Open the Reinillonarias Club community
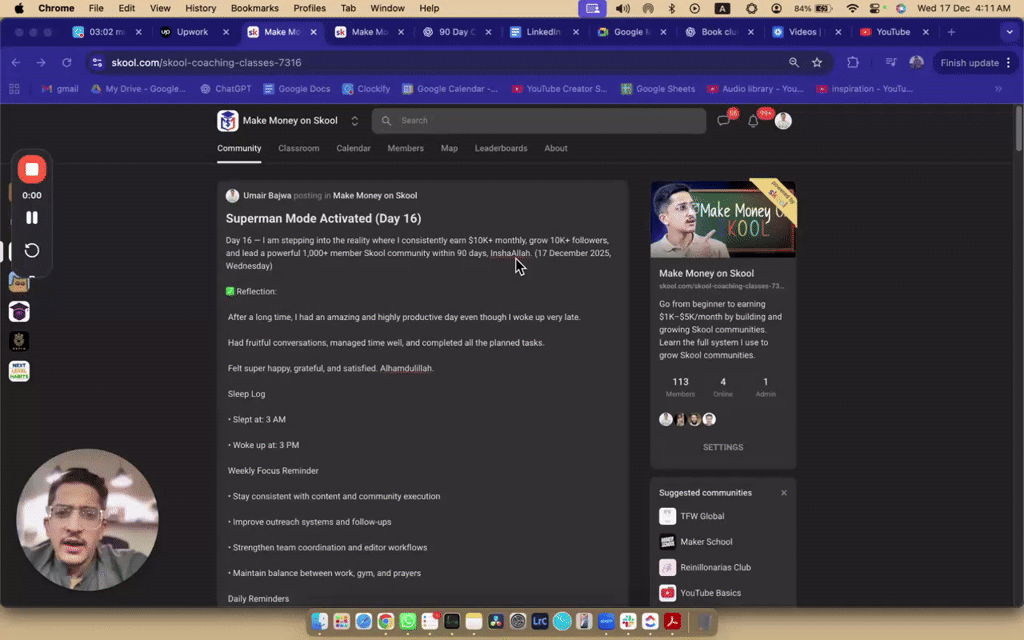The height and width of the screenshot is (640, 1024). (x=715, y=567)
